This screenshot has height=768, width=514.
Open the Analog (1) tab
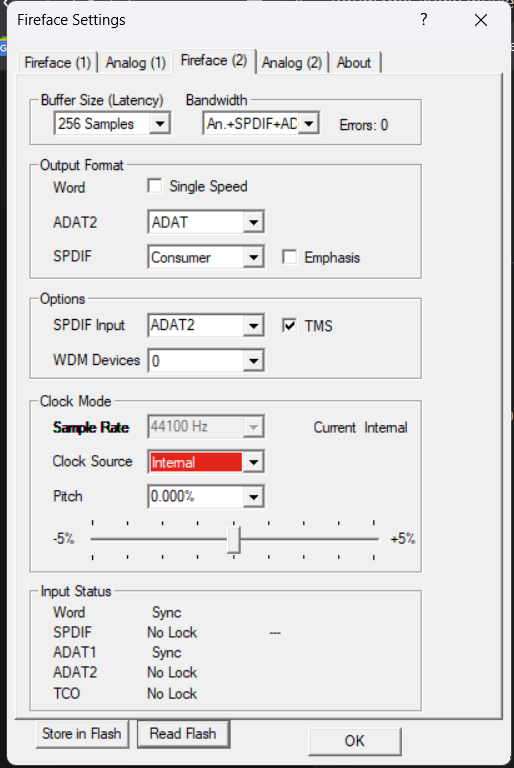(136, 63)
